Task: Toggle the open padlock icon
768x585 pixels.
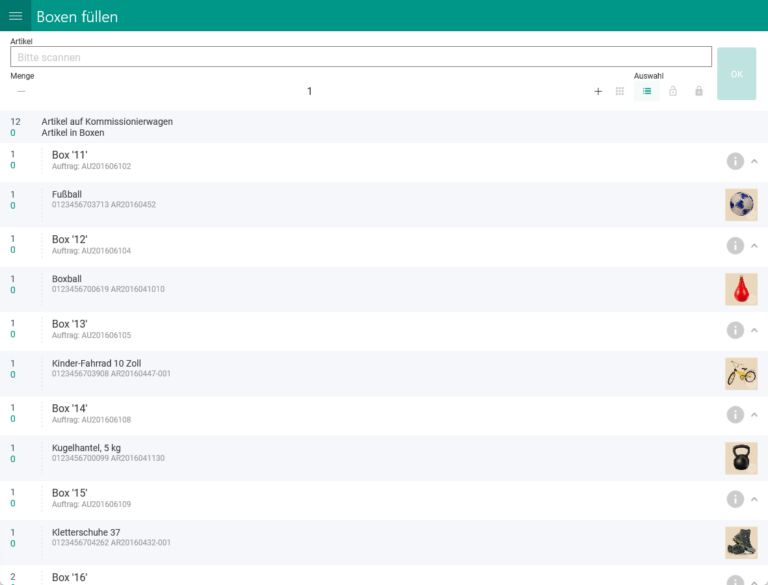Action: (673, 91)
